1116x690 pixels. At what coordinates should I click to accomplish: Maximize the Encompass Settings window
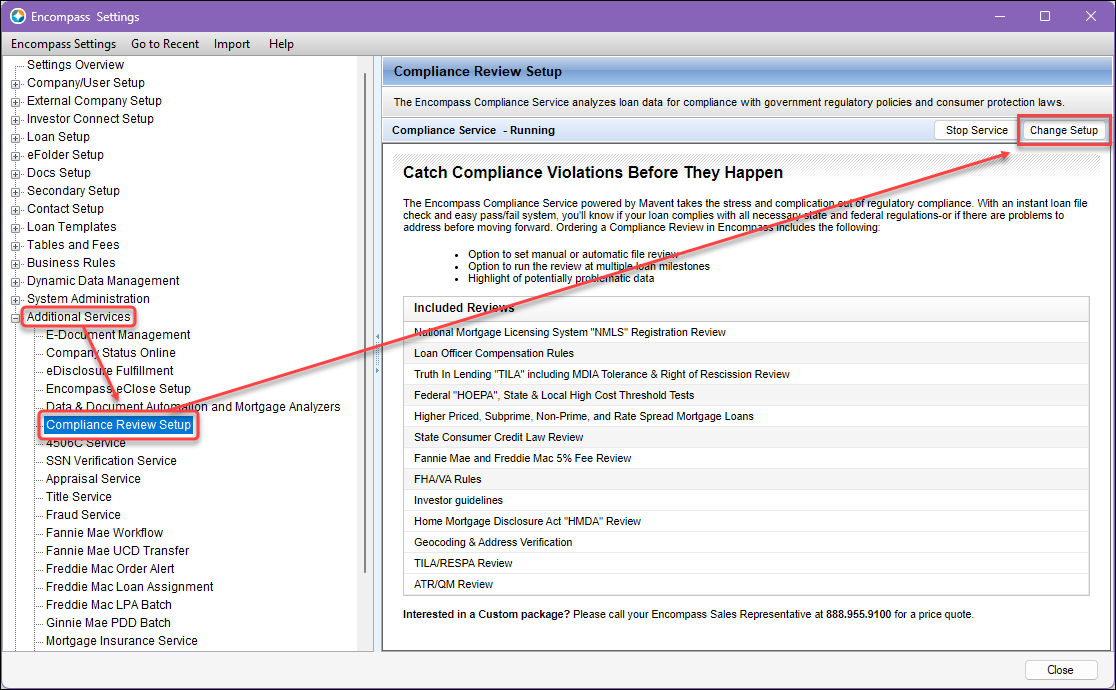pos(1045,16)
